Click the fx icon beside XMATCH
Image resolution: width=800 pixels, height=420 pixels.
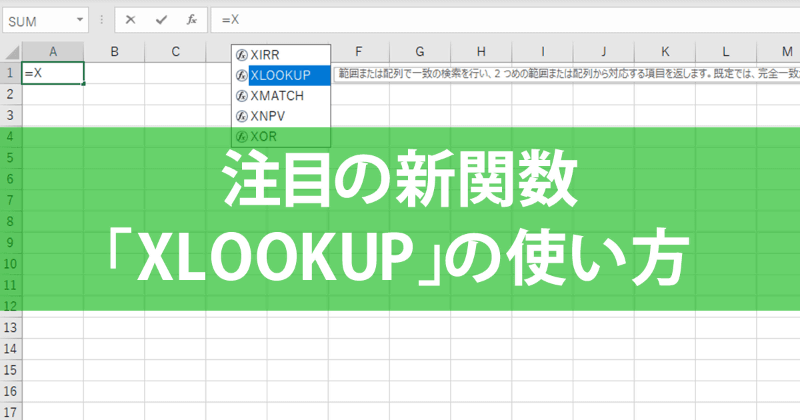(x=242, y=96)
